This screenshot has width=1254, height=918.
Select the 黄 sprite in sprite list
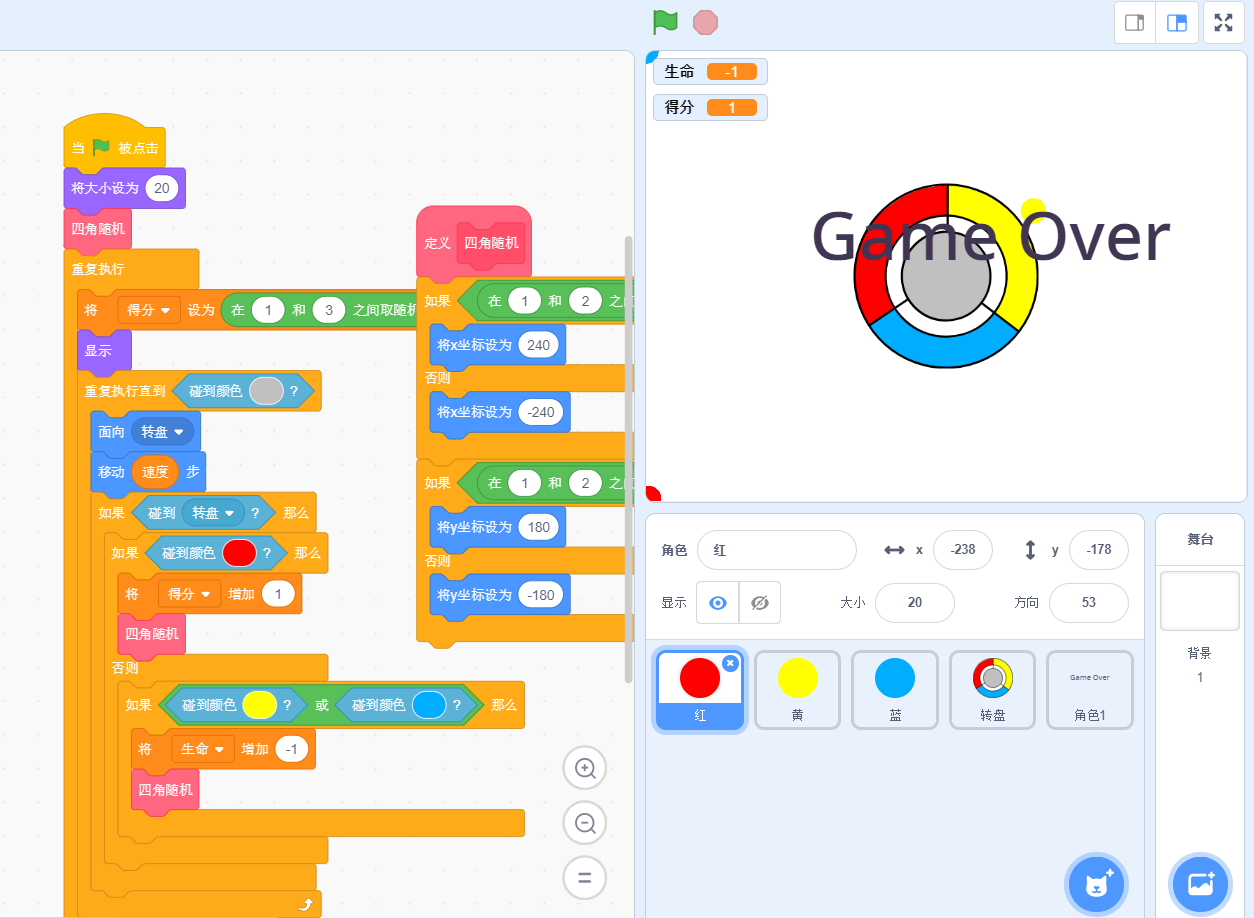pyautogui.click(x=797, y=688)
